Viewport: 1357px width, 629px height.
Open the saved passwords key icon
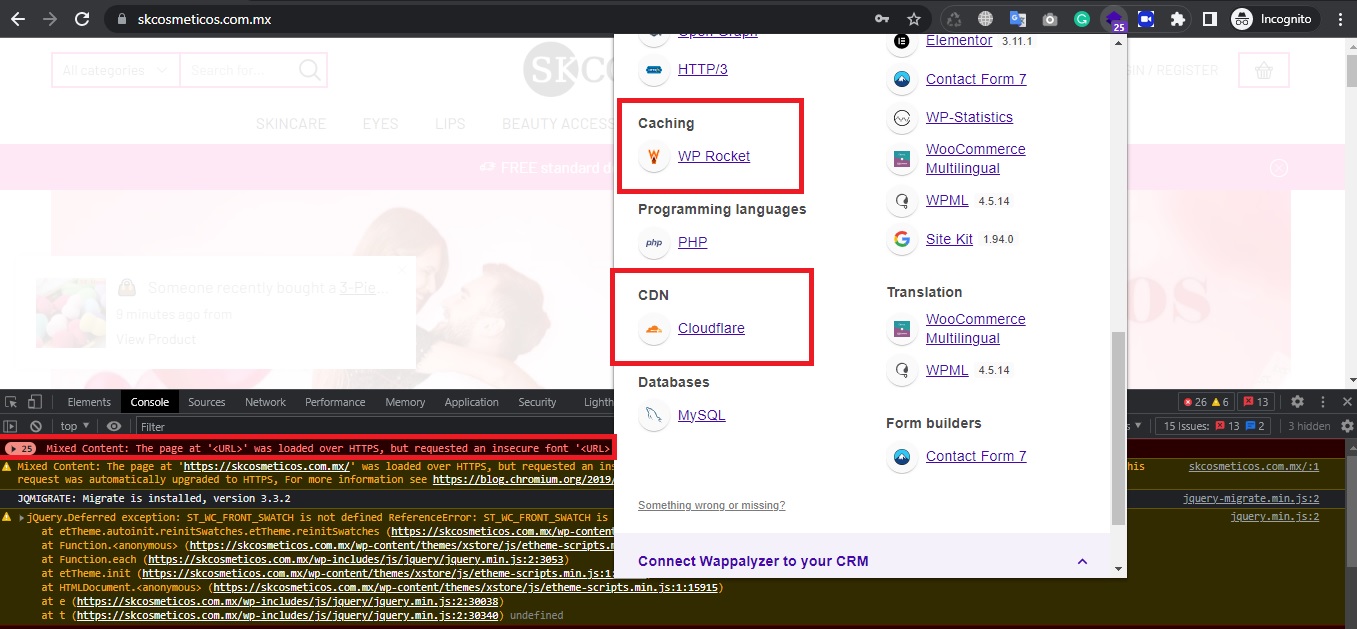tap(882, 19)
